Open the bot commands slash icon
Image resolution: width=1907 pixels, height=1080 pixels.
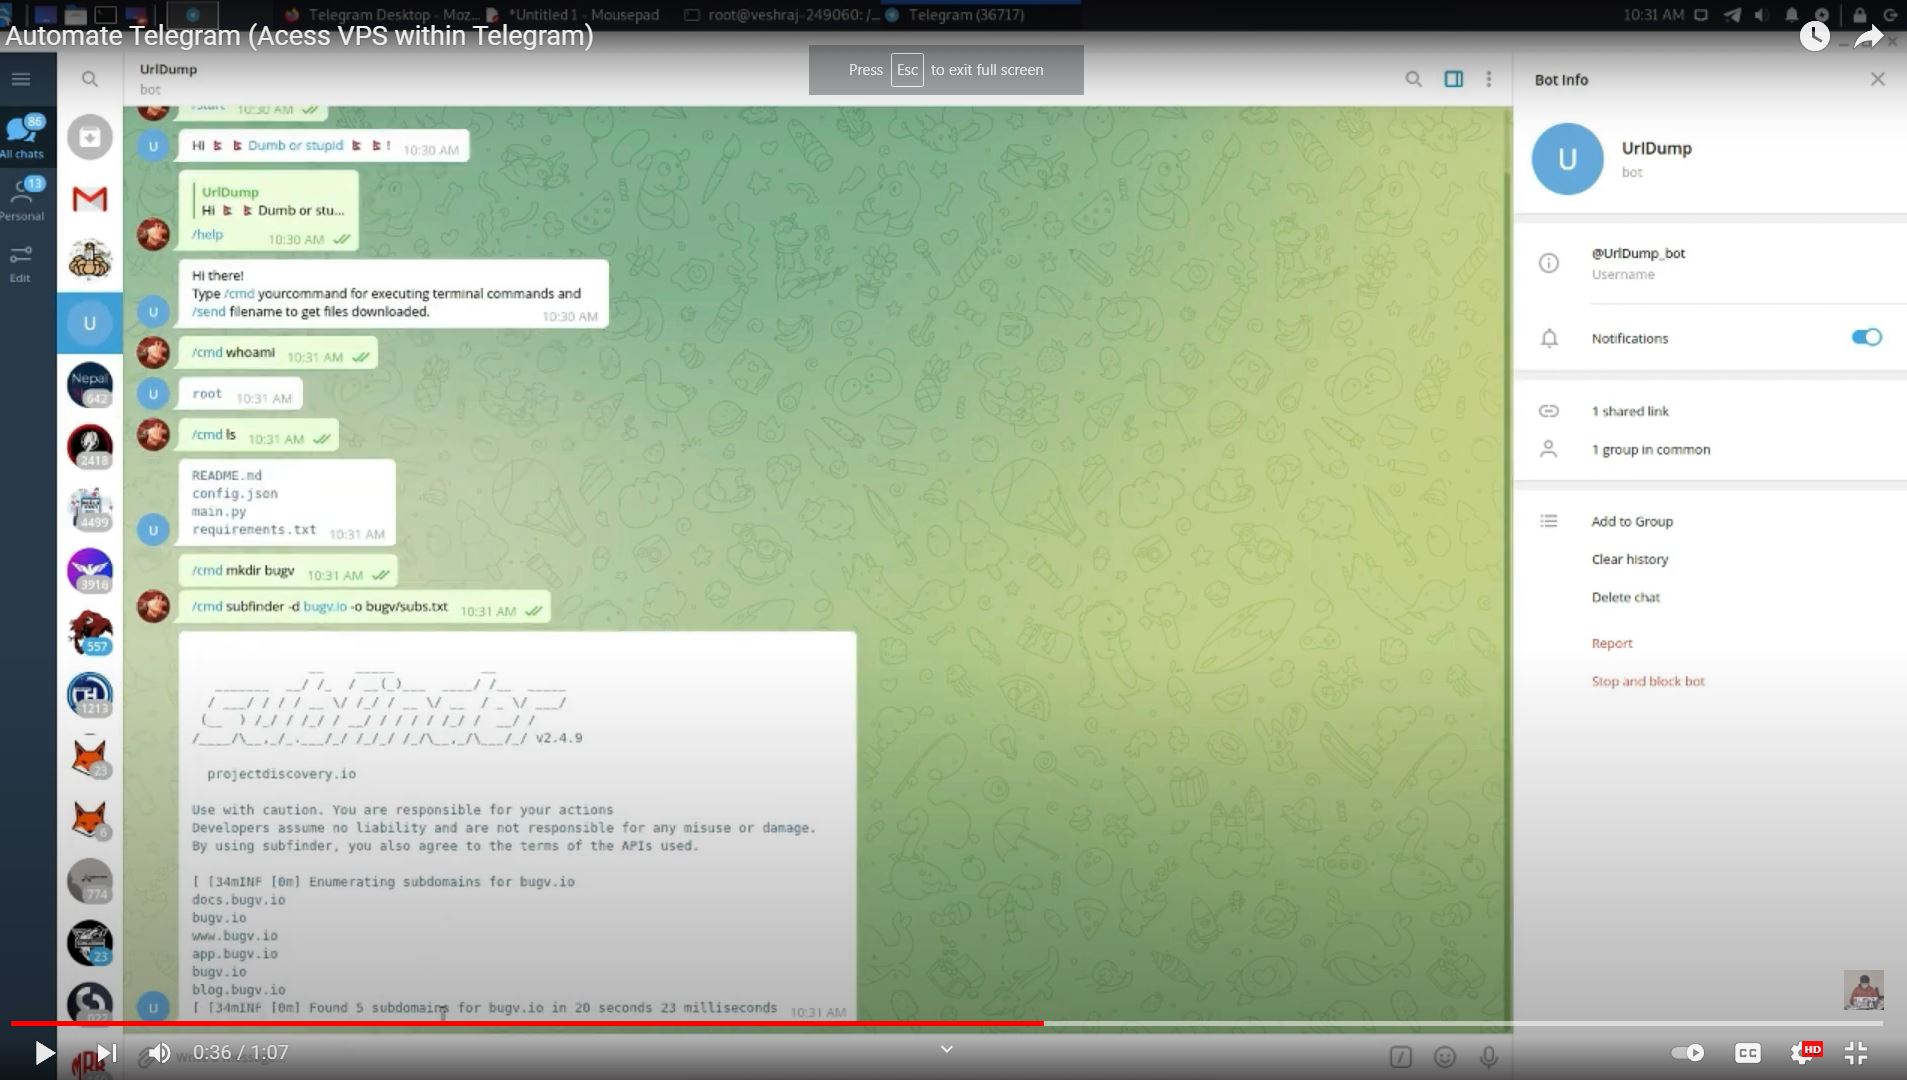[x=1400, y=1057]
